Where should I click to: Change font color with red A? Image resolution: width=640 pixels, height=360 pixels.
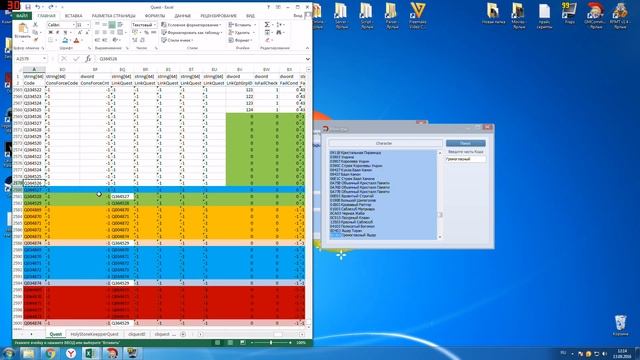click(76, 40)
